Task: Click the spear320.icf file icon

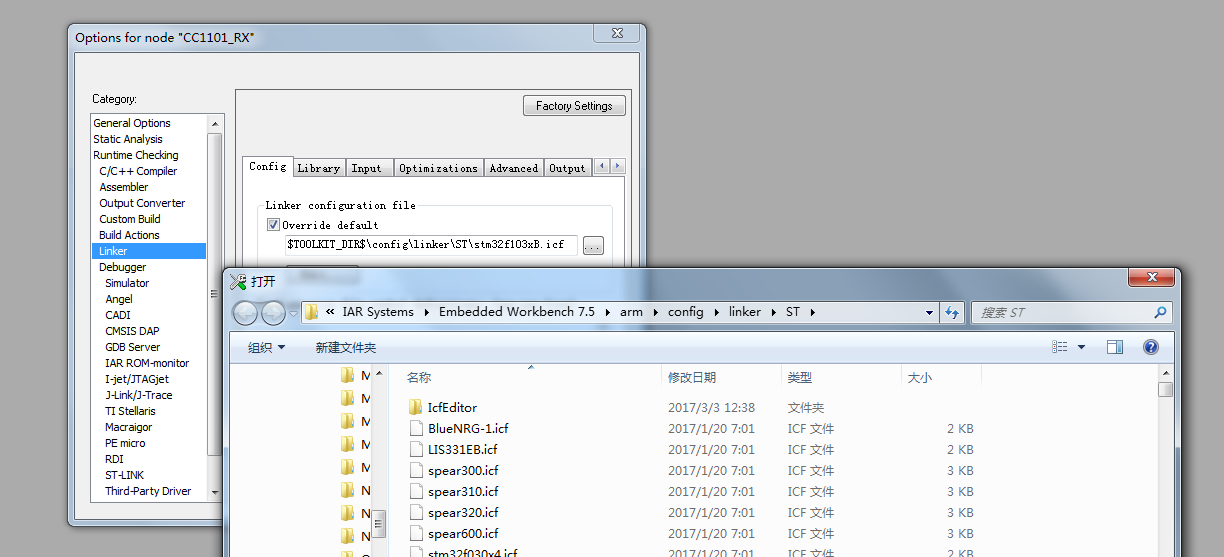Action: (416, 512)
